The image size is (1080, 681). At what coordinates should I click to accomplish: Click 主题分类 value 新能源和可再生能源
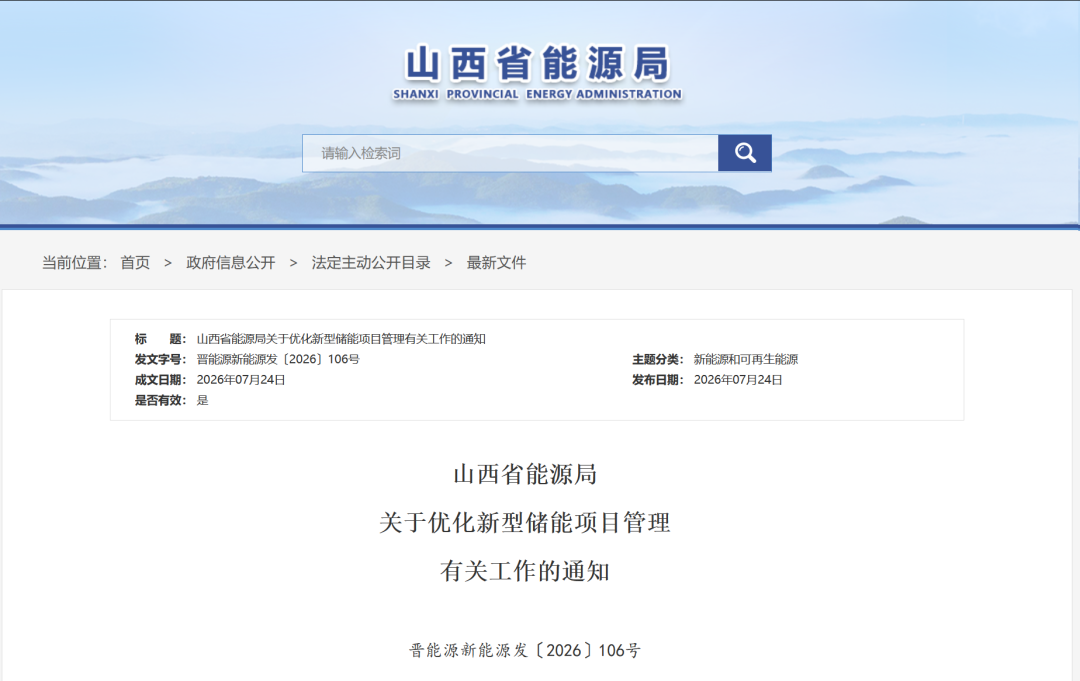pos(745,359)
